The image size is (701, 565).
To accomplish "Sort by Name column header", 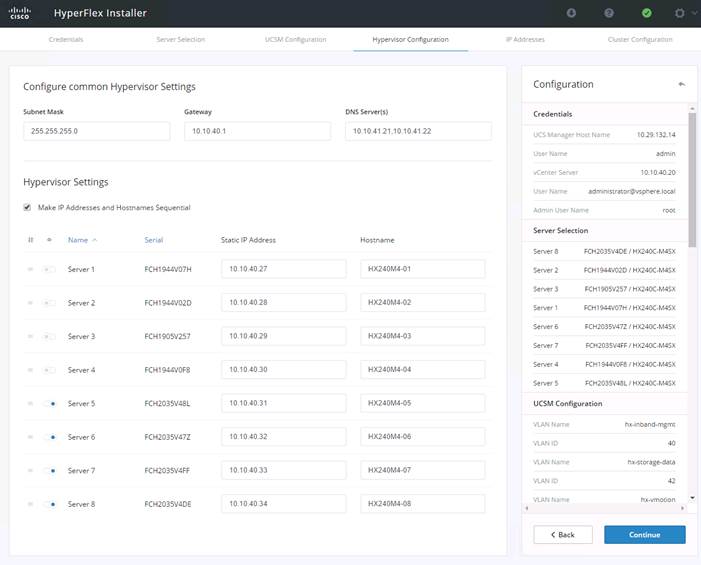I will (78, 240).
